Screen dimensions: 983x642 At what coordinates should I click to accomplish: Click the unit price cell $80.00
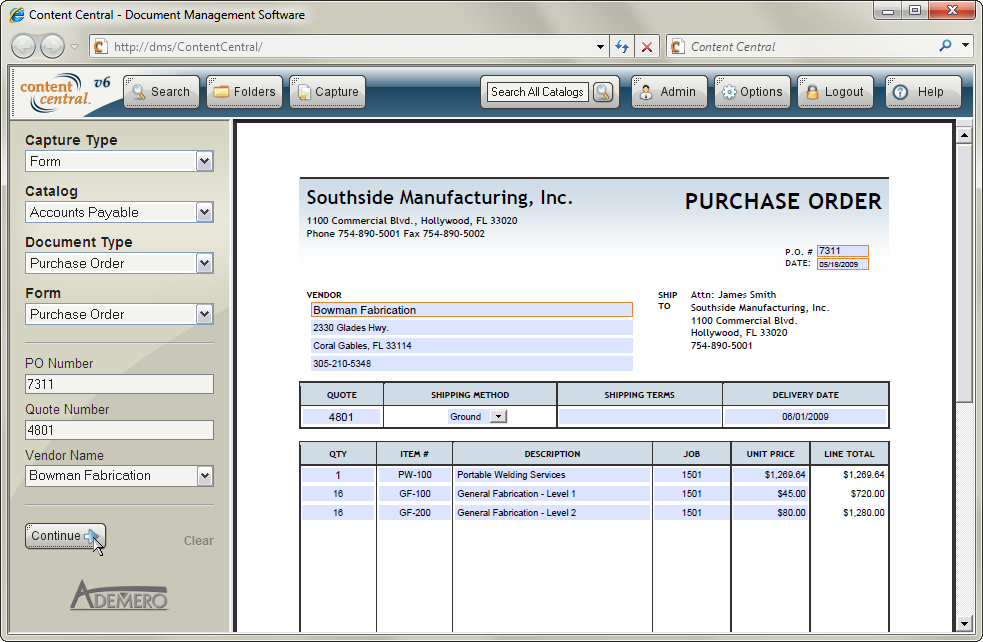[770, 512]
